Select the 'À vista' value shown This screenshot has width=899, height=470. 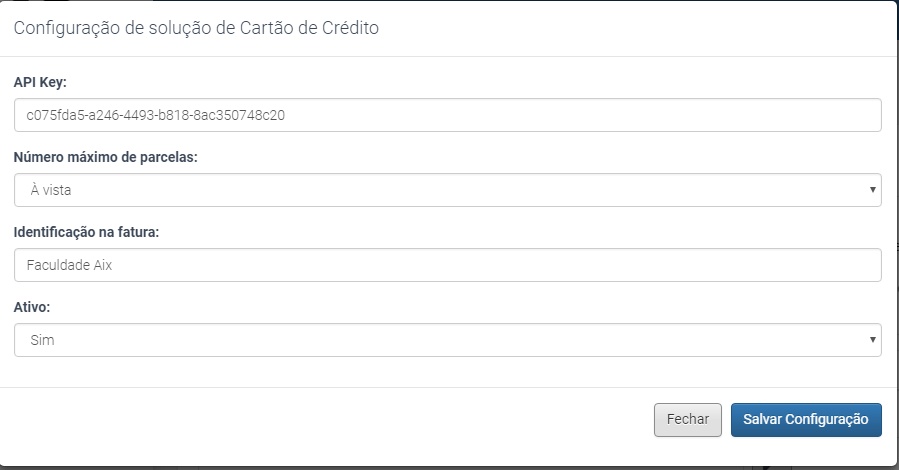50,190
